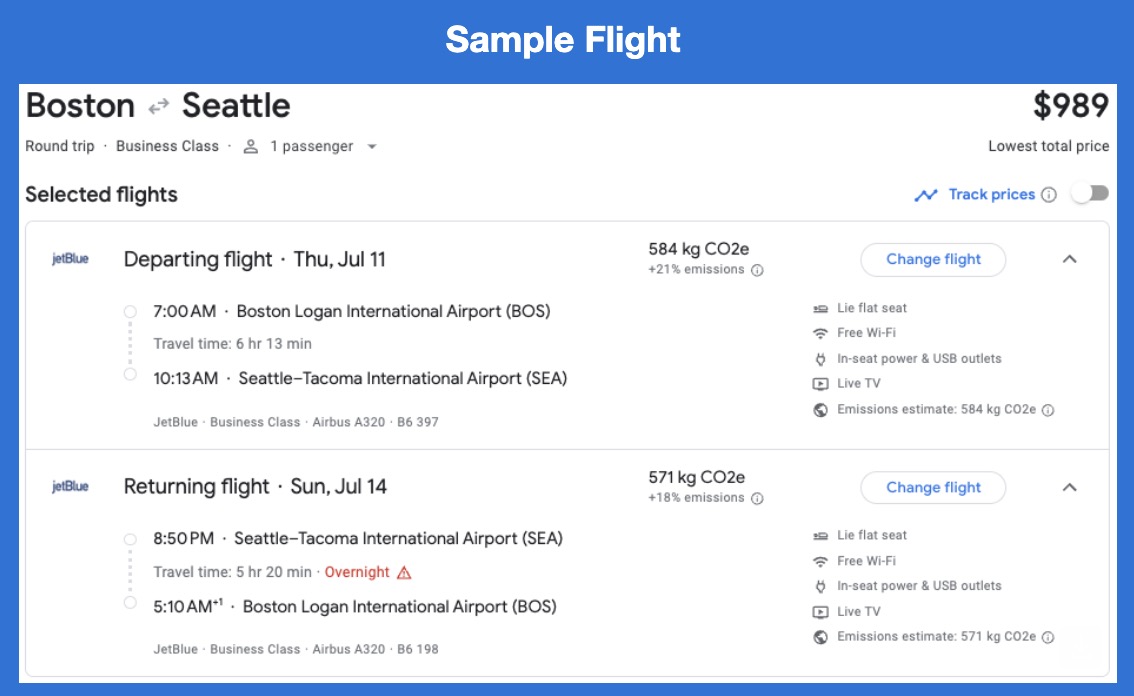1134x696 pixels.
Task: Open the 1 passenger dropdown
Action: coord(372,146)
